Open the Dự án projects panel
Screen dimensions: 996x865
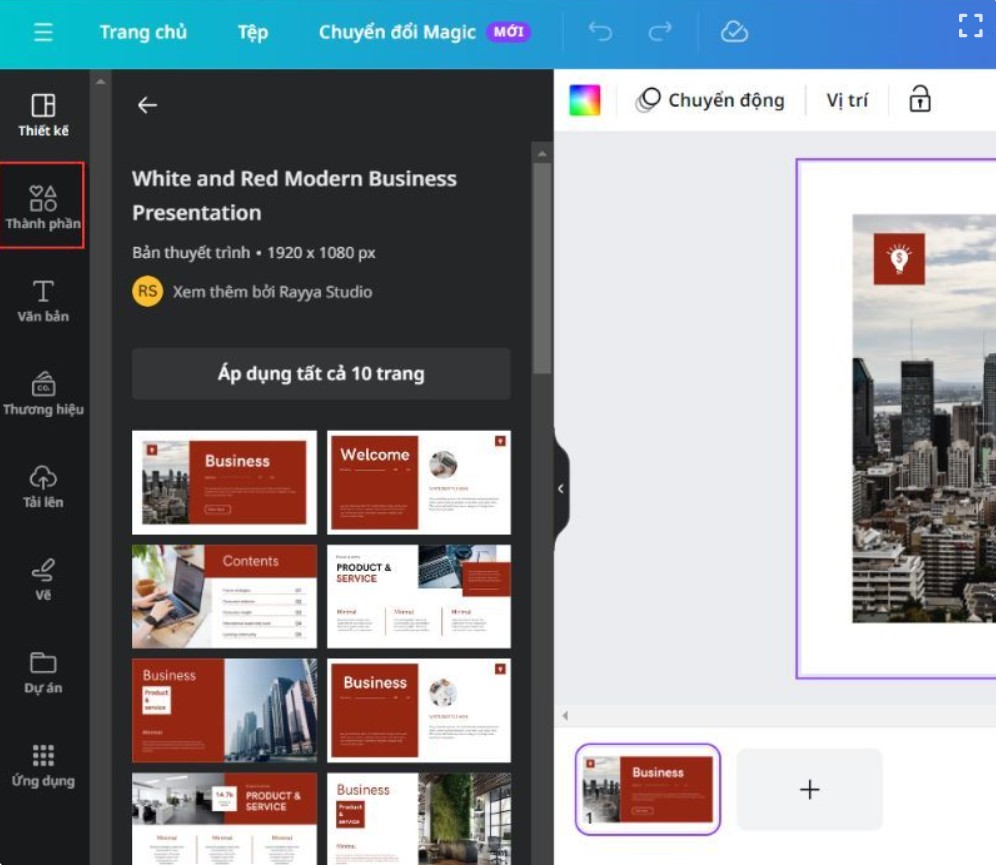43,672
